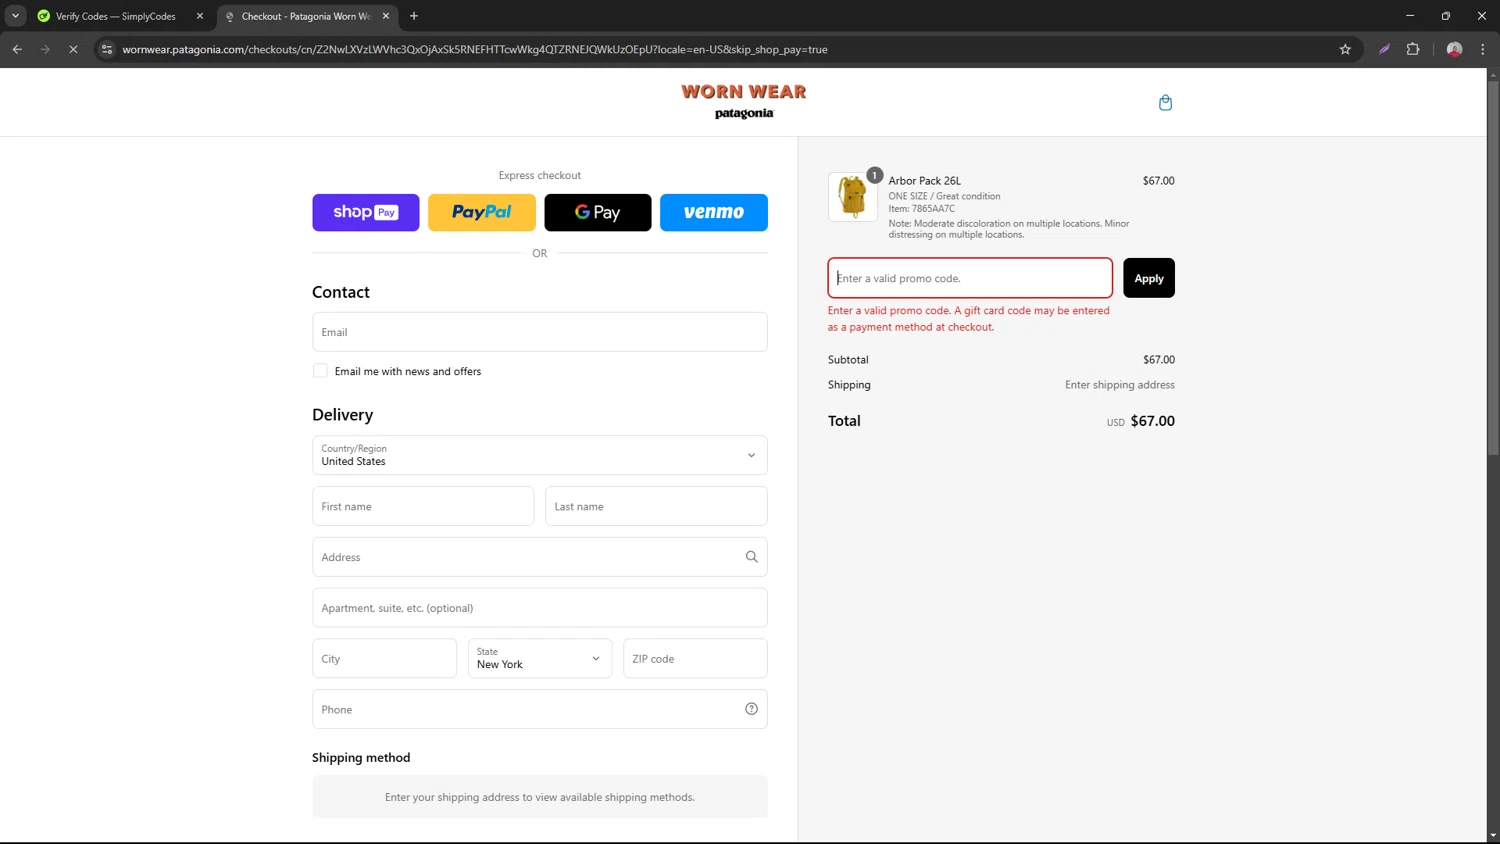Apply the promo code
The image size is (1500, 844).
point(1149,278)
